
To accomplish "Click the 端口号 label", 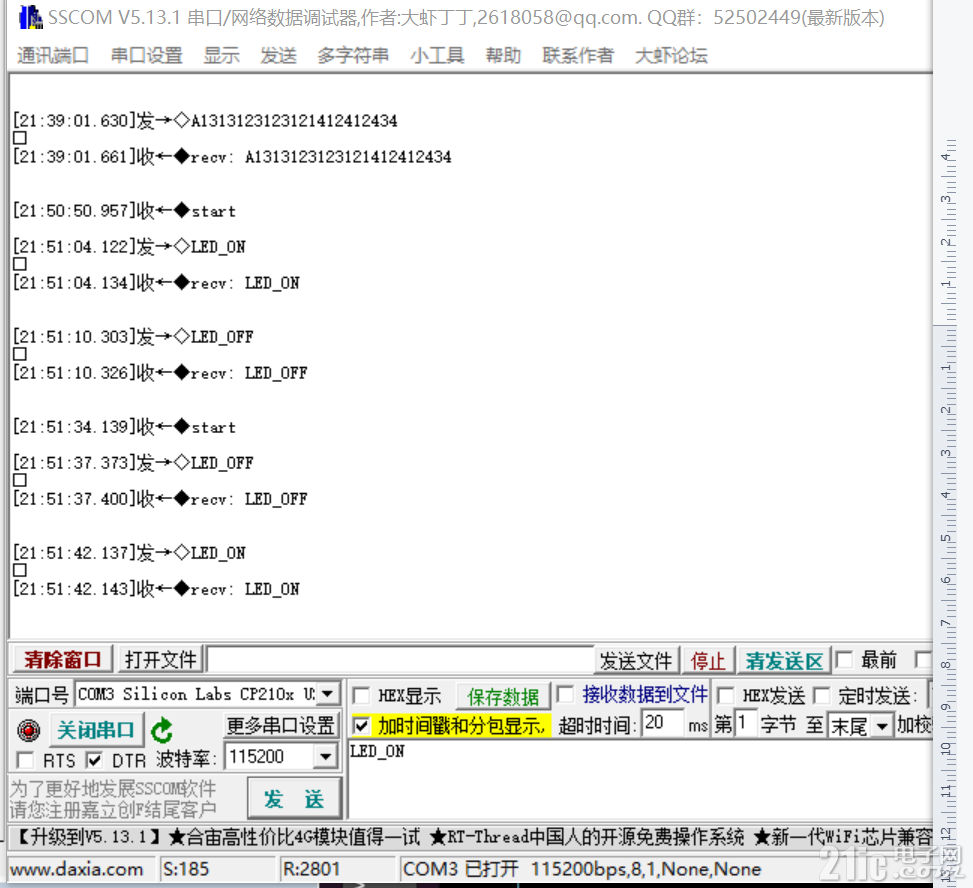I will click(x=42, y=695).
